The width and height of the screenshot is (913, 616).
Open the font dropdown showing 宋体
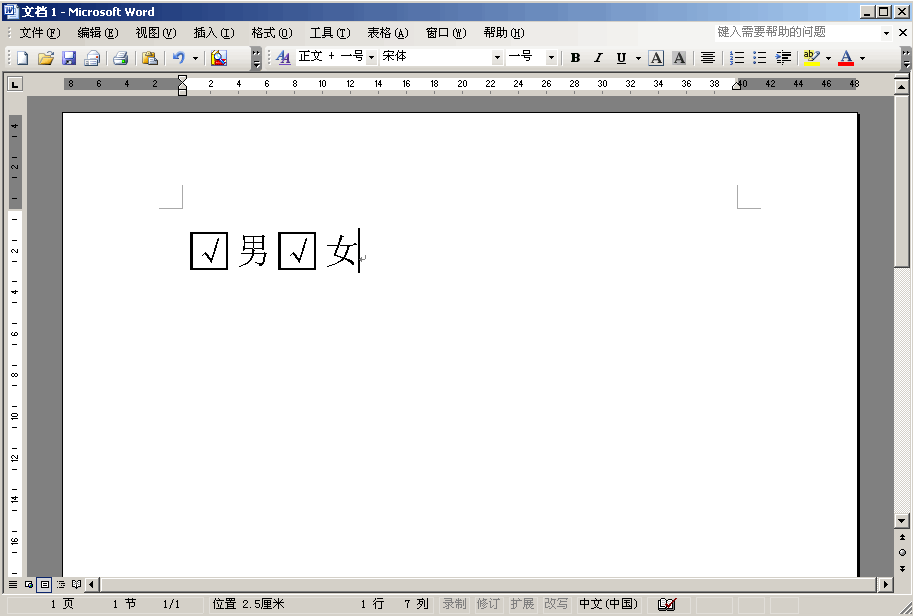coord(497,58)
